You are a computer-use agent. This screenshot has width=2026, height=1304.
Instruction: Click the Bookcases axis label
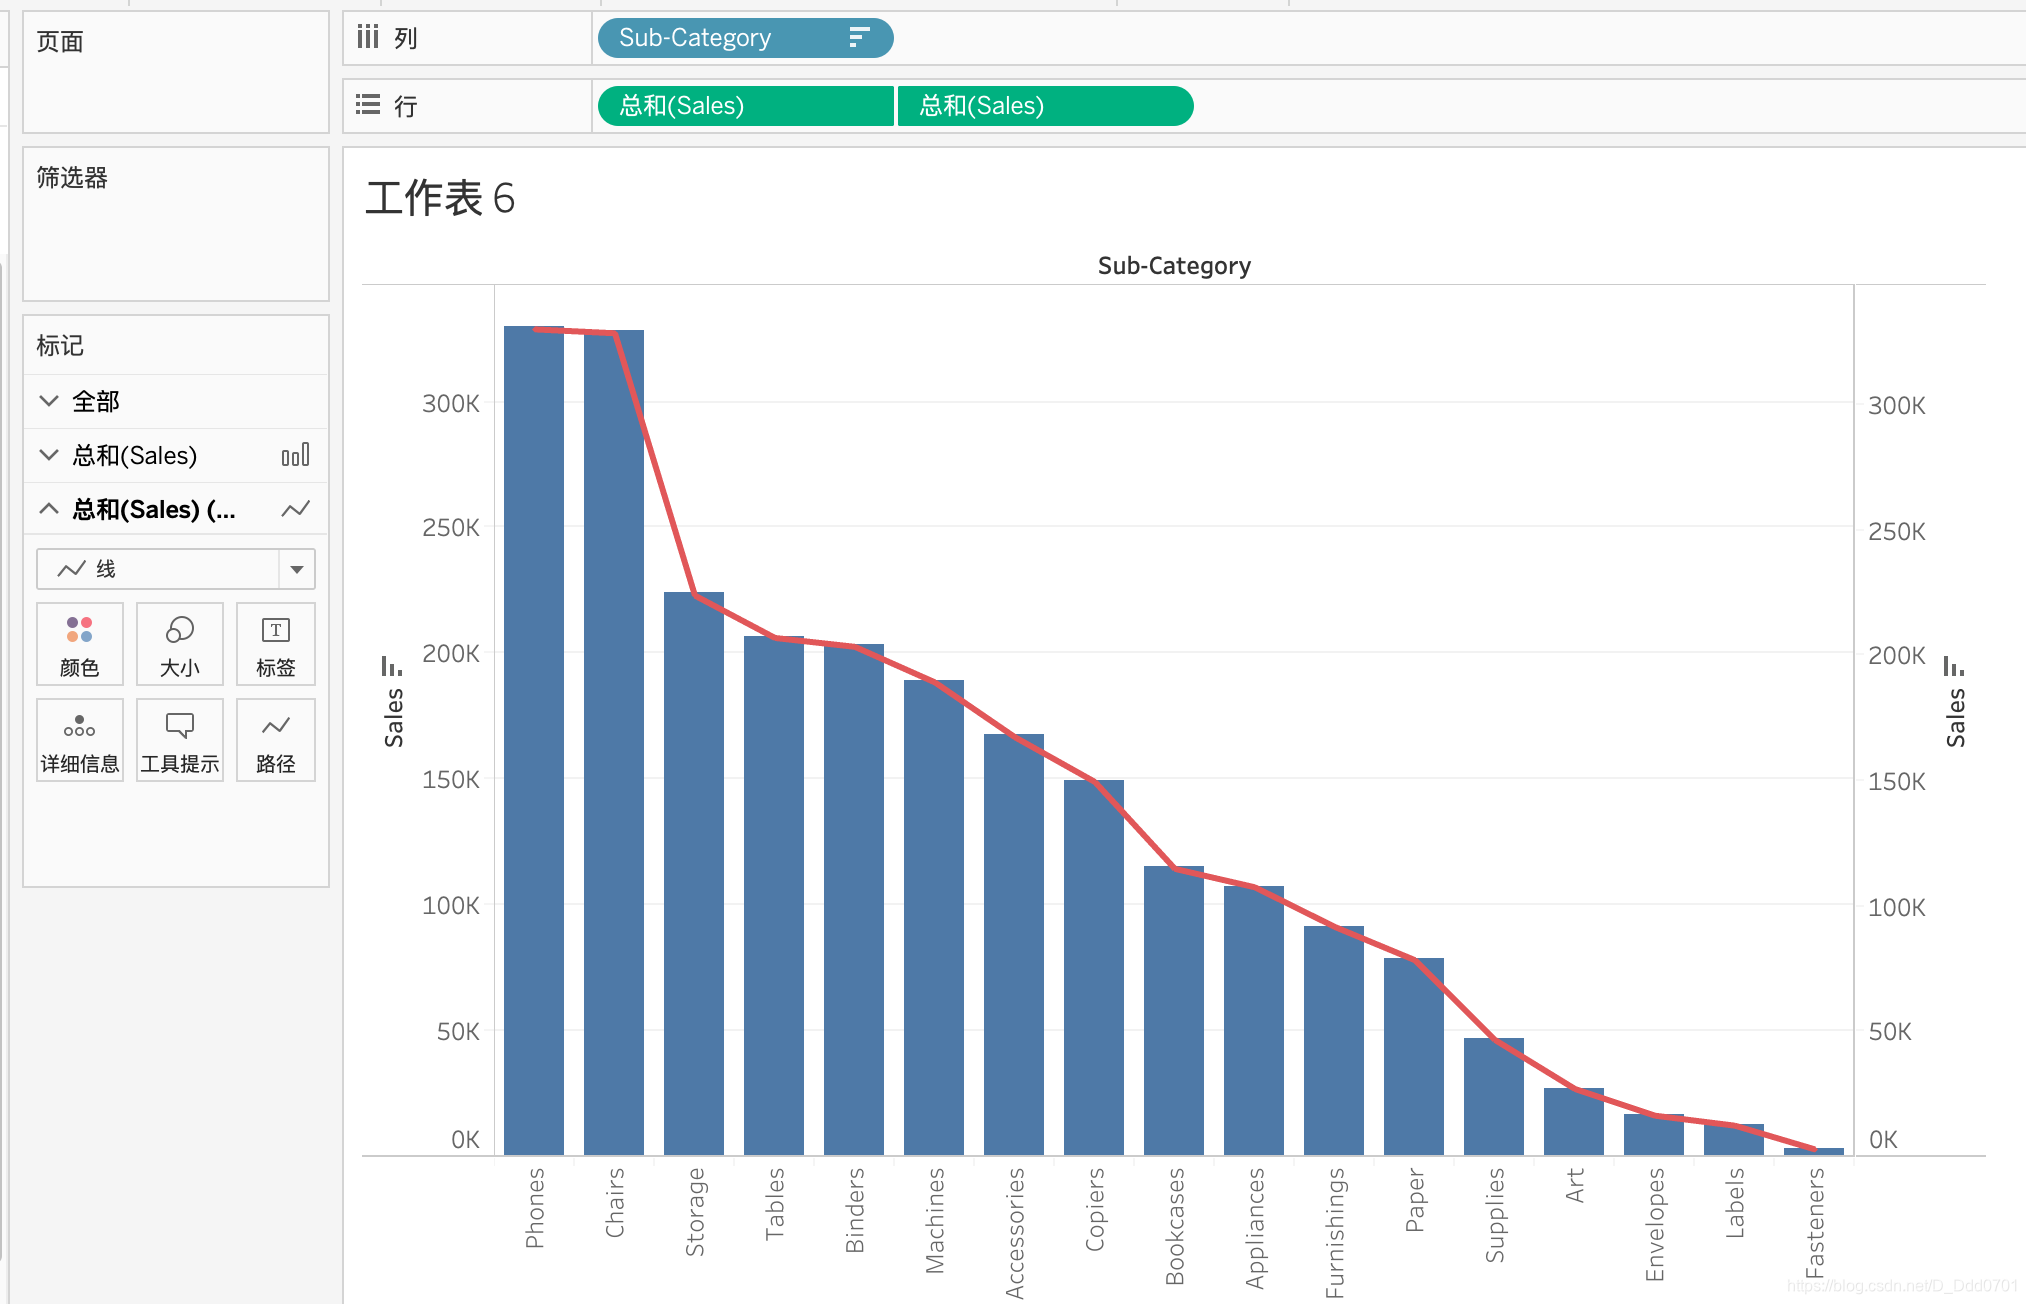[1175, 1226]
